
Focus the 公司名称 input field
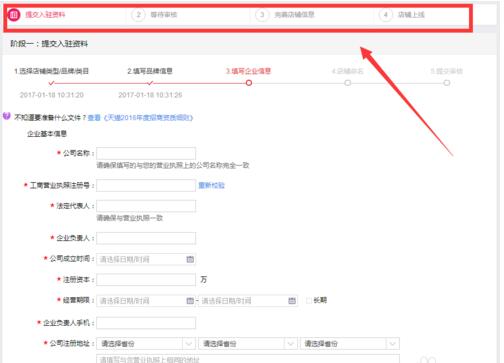point(146,153)
